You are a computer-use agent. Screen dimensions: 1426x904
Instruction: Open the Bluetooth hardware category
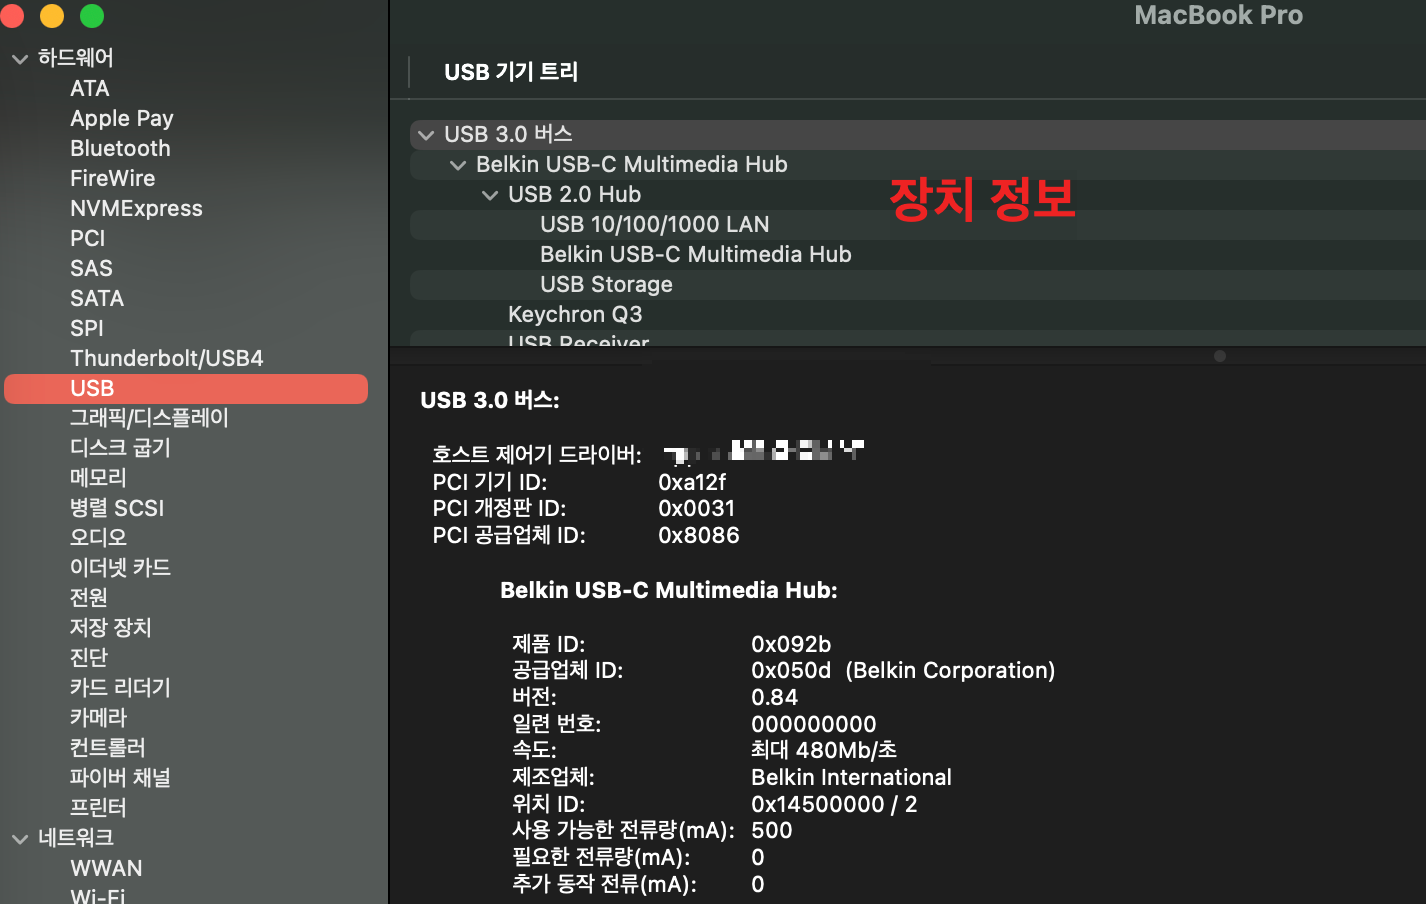[120, 149]
